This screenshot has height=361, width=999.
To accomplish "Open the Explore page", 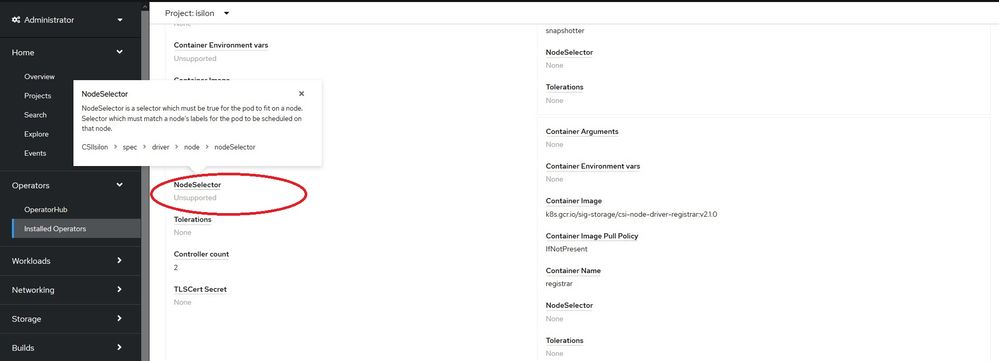I will coord(36,134).
